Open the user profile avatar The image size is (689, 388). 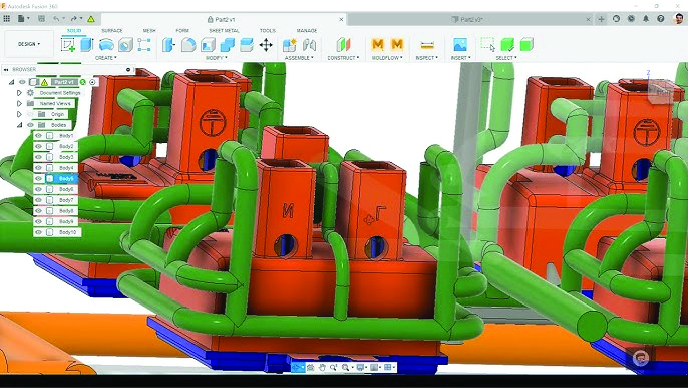coord(679,18)
